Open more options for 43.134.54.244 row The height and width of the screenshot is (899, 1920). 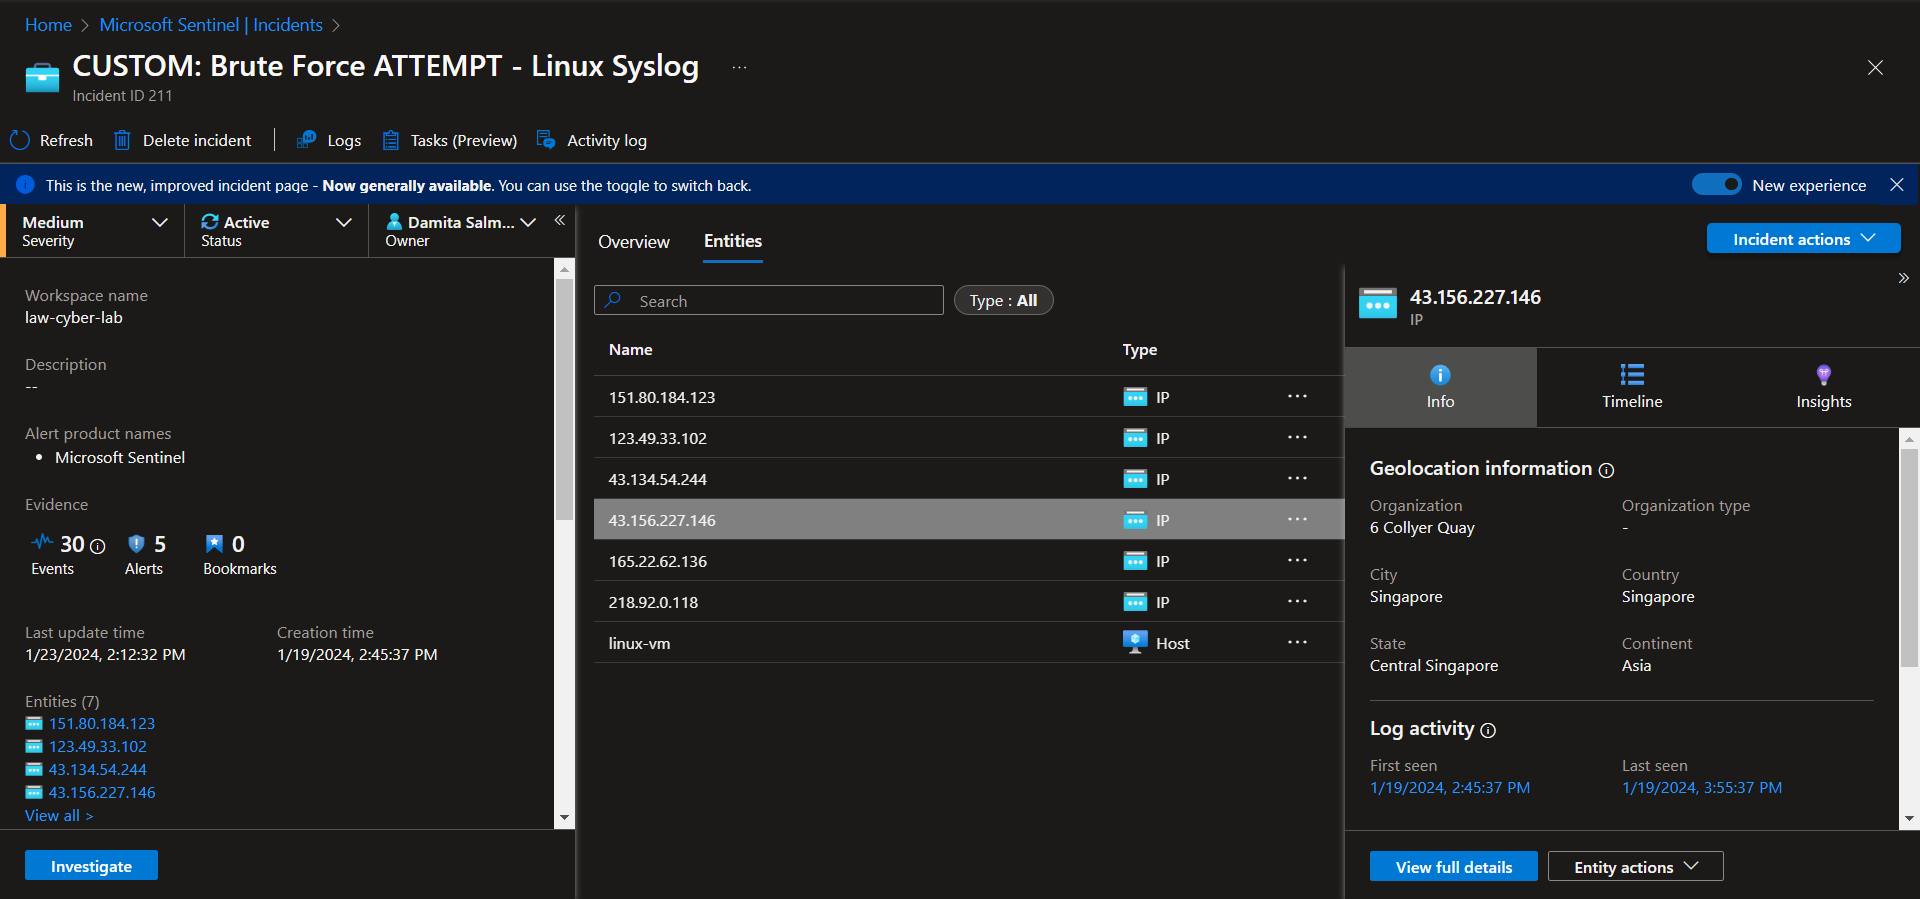1297,478
